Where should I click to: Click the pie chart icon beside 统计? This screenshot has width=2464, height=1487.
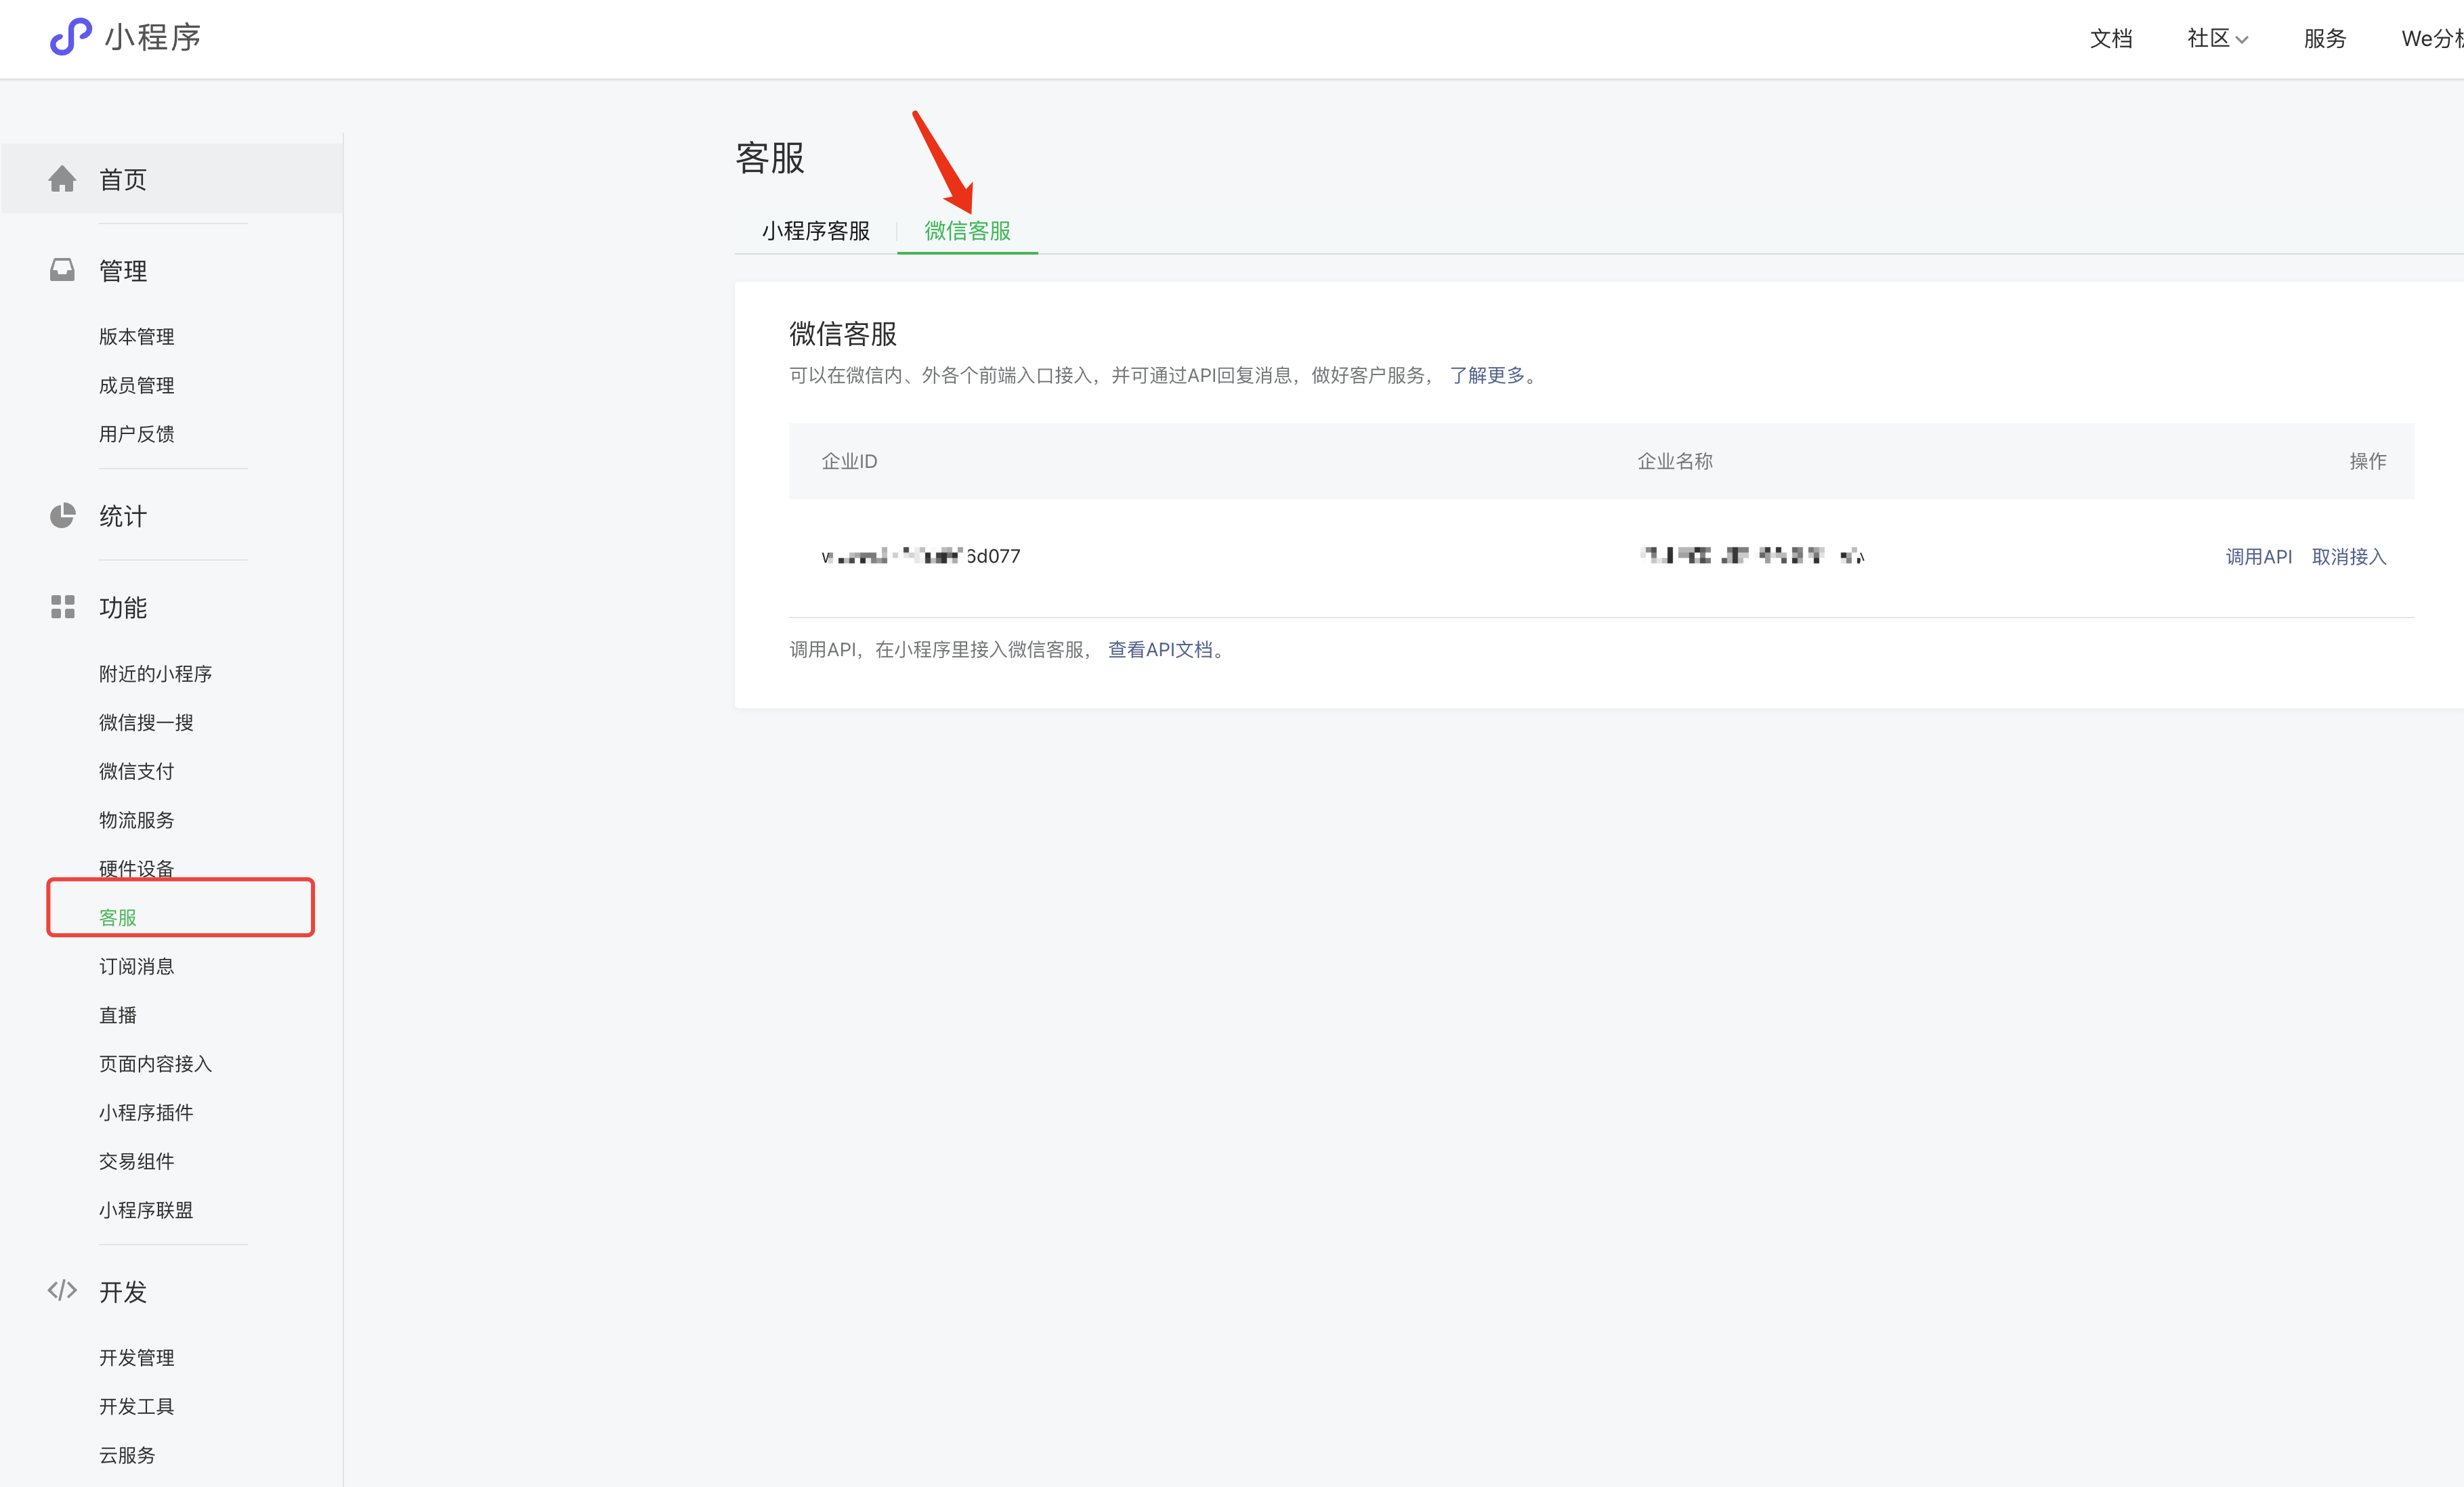[x=62, y=516]
